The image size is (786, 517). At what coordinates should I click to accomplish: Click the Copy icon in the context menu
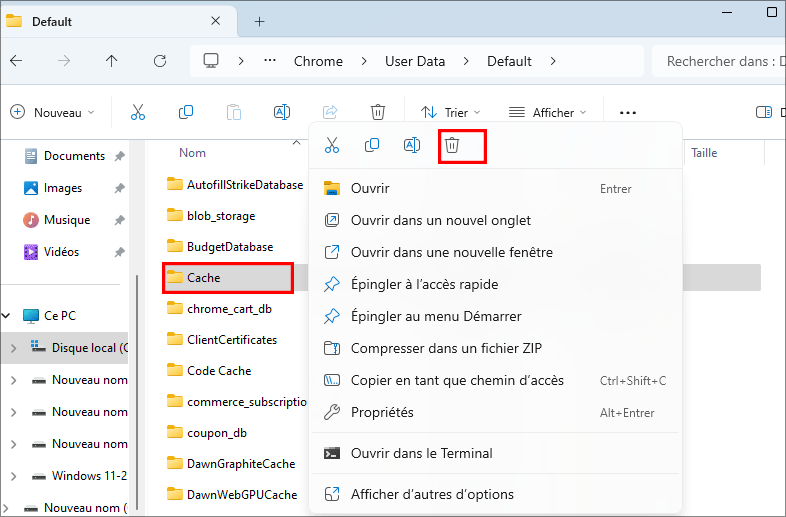point(371,145)
